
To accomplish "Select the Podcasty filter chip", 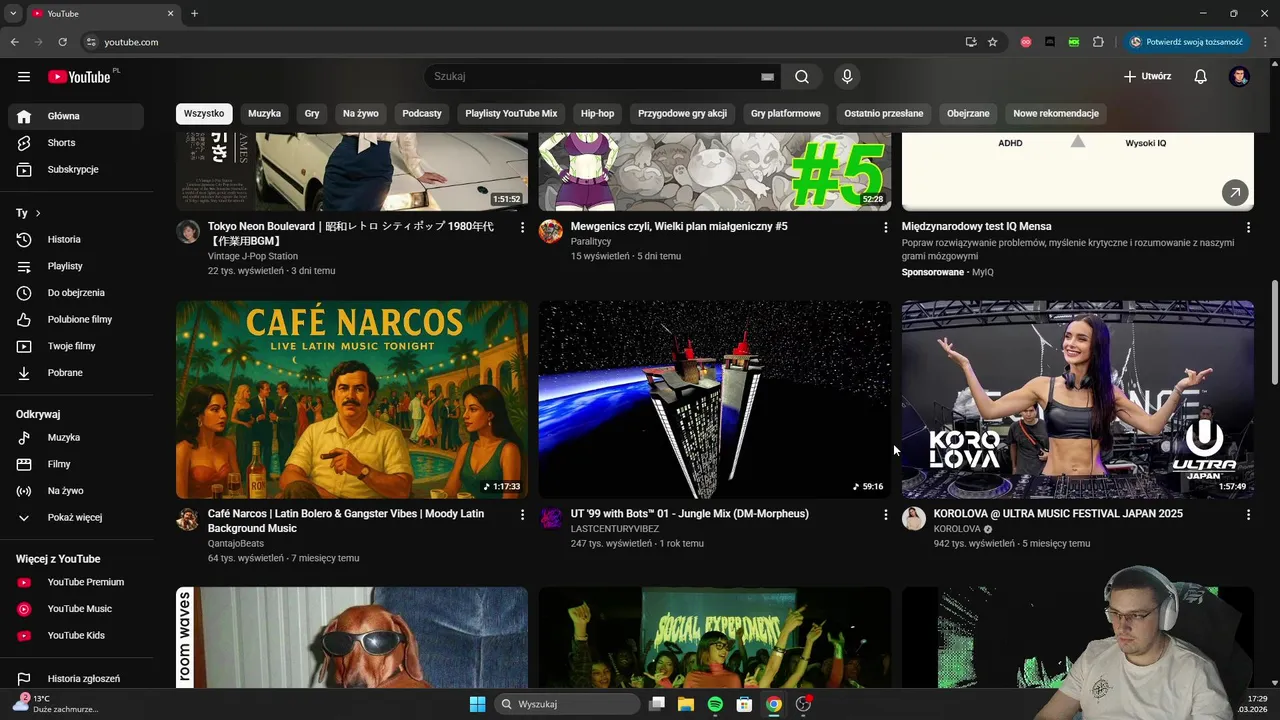I will point(422,114).
